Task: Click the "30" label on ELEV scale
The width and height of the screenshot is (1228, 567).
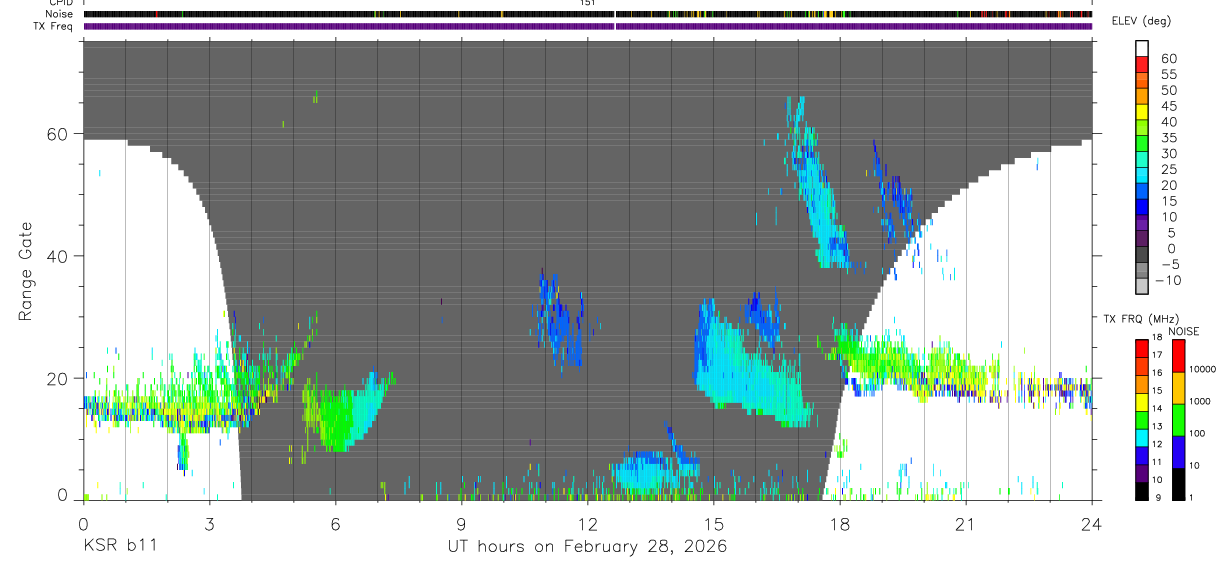Action: tap(1167, 154)
